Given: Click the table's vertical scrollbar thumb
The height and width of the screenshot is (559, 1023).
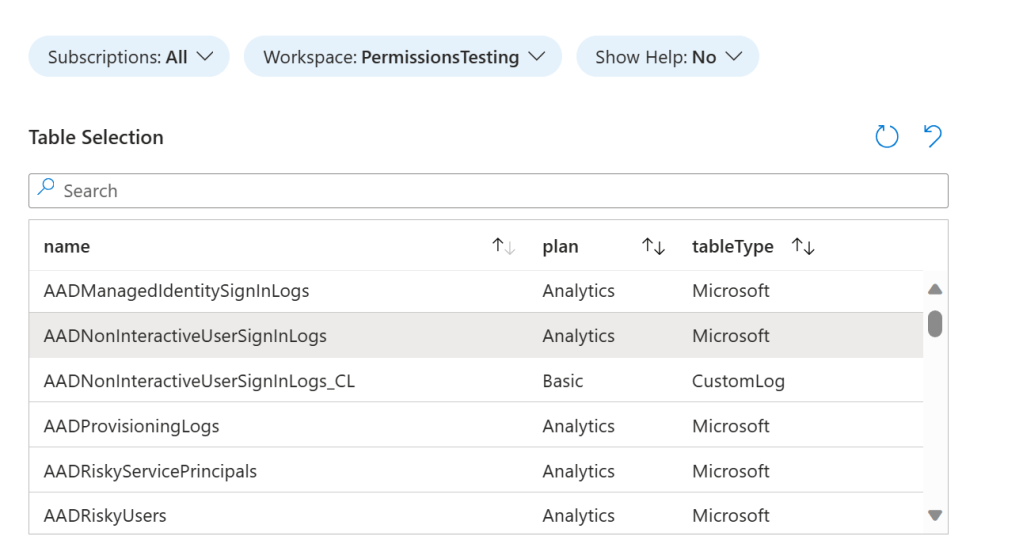Looking at the screenshot, I should (935, 324).
